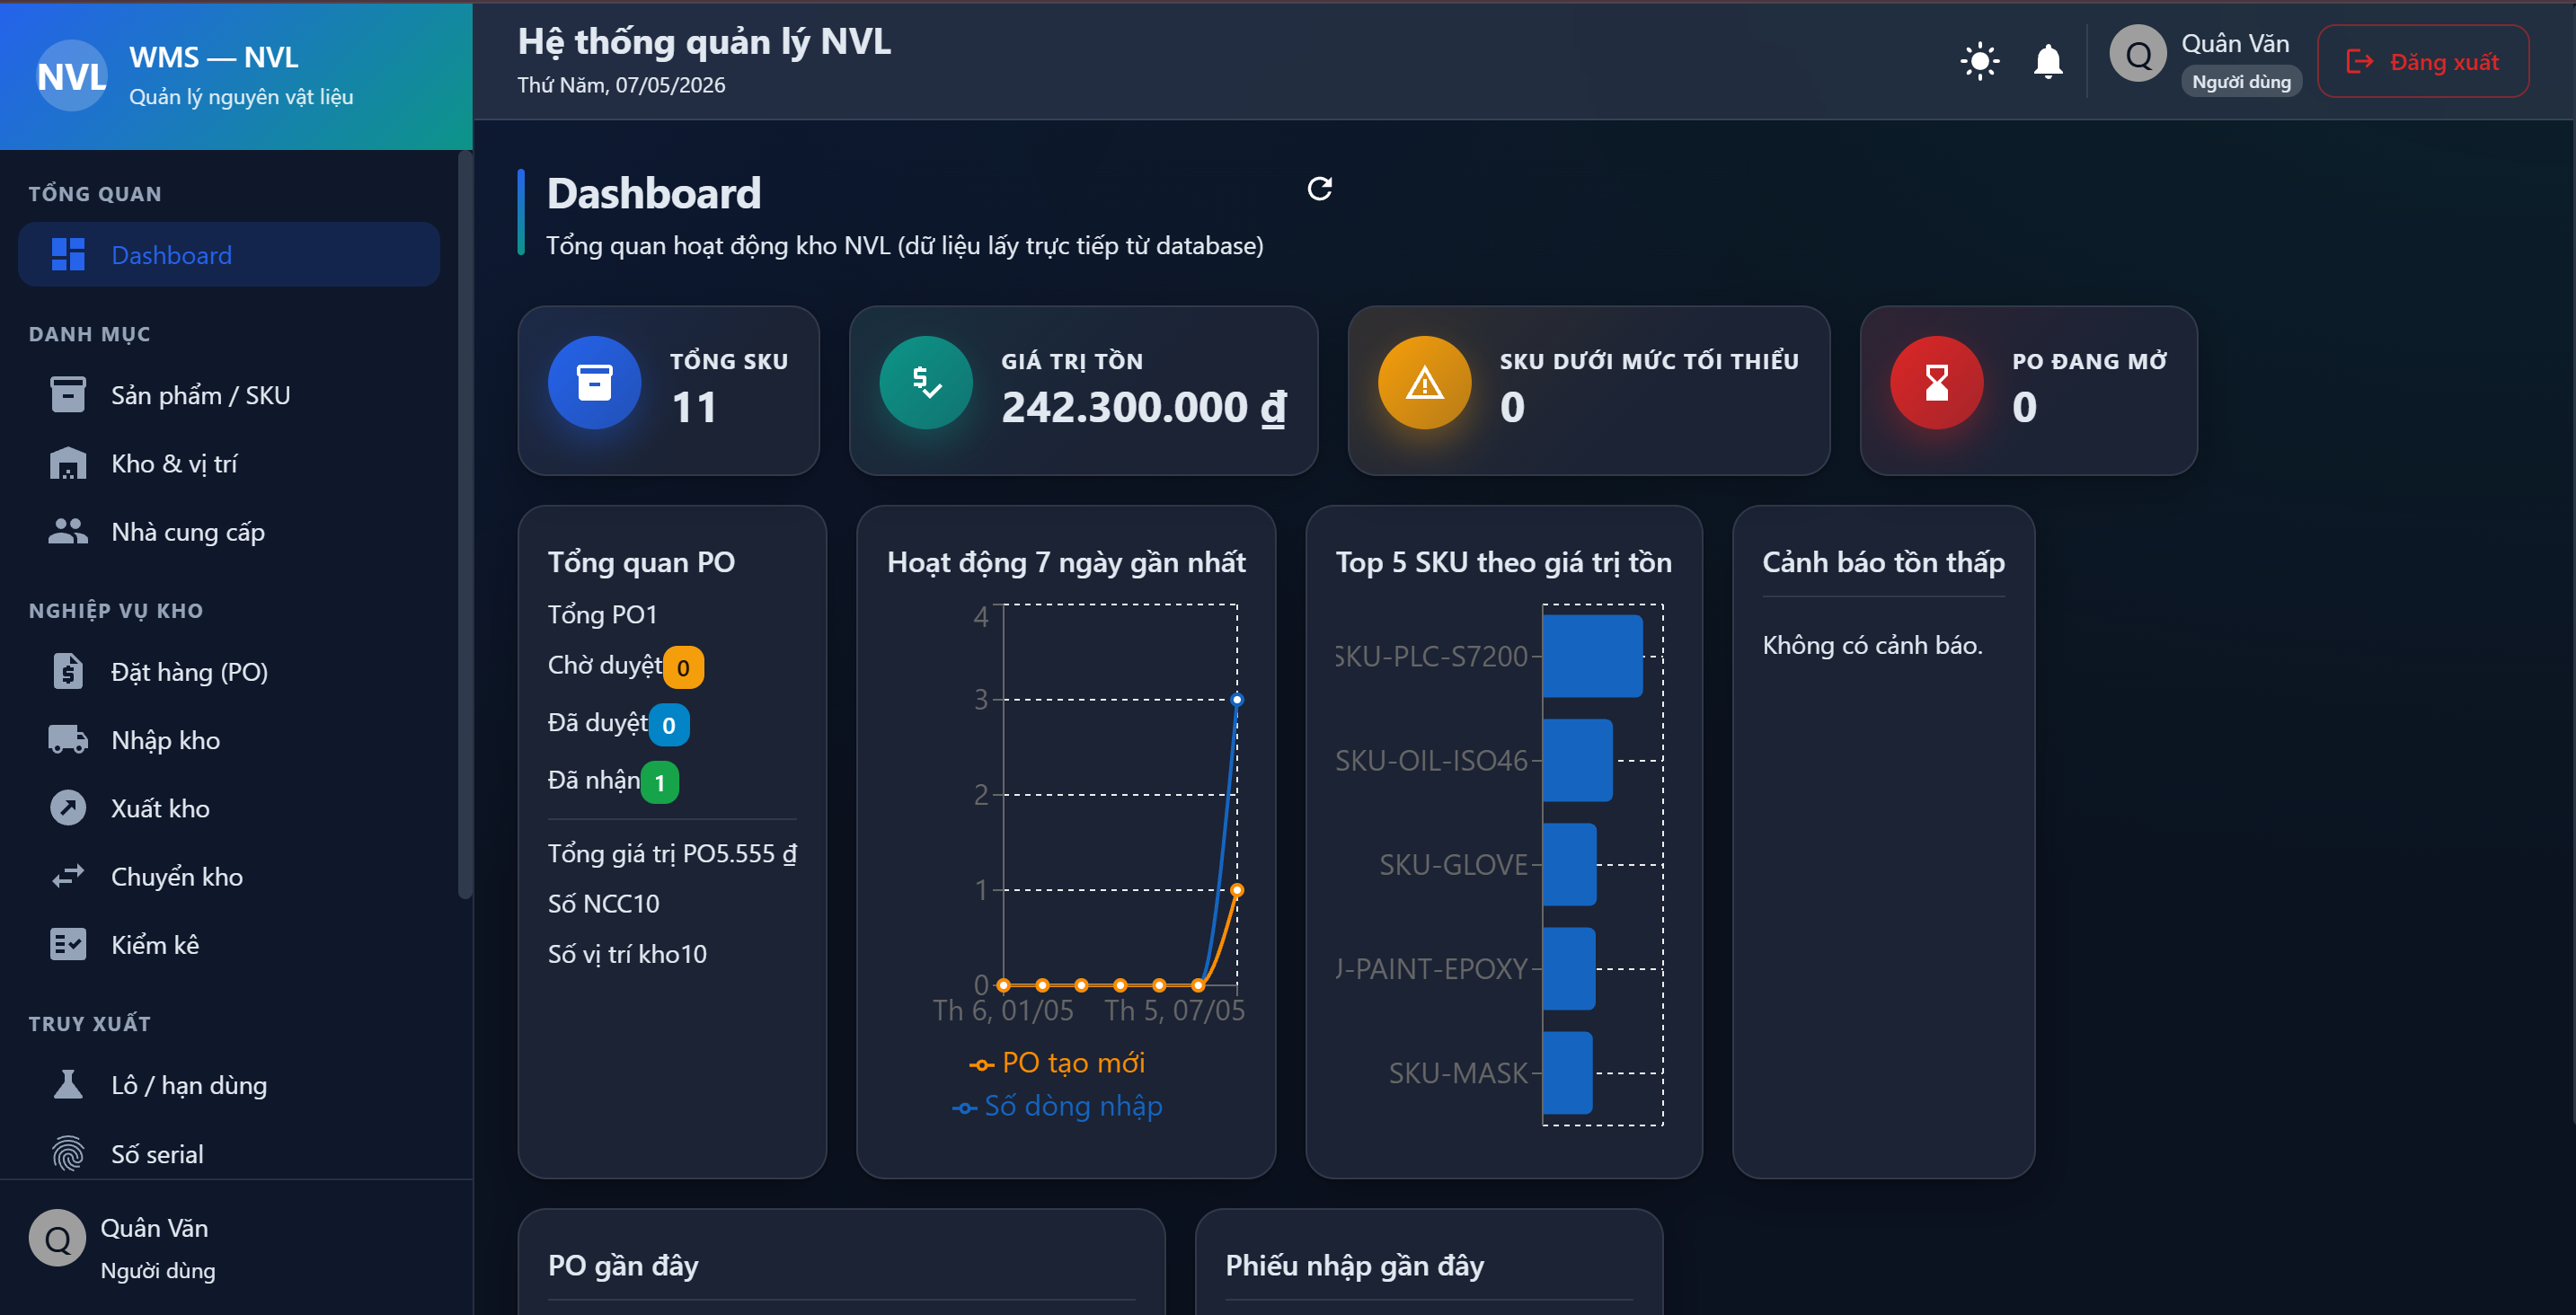Click the Người dùng role badge in header
This screenshot has height=1315, width=2576.
[x=2241, y=82]
